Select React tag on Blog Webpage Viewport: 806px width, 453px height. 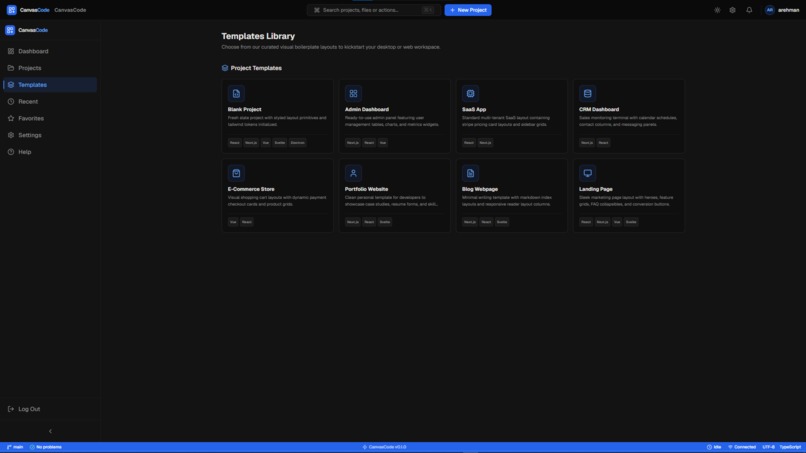pos(486,222)
